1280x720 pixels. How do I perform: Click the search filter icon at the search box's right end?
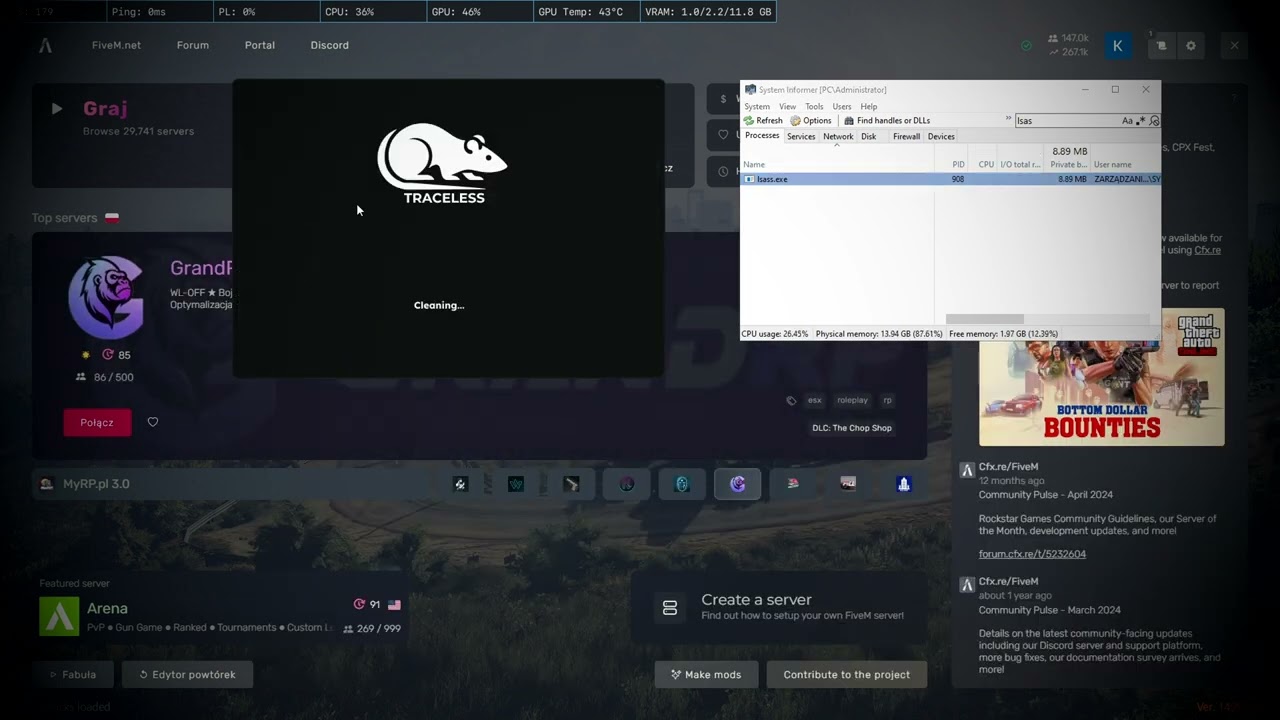tap(1154, 120)
